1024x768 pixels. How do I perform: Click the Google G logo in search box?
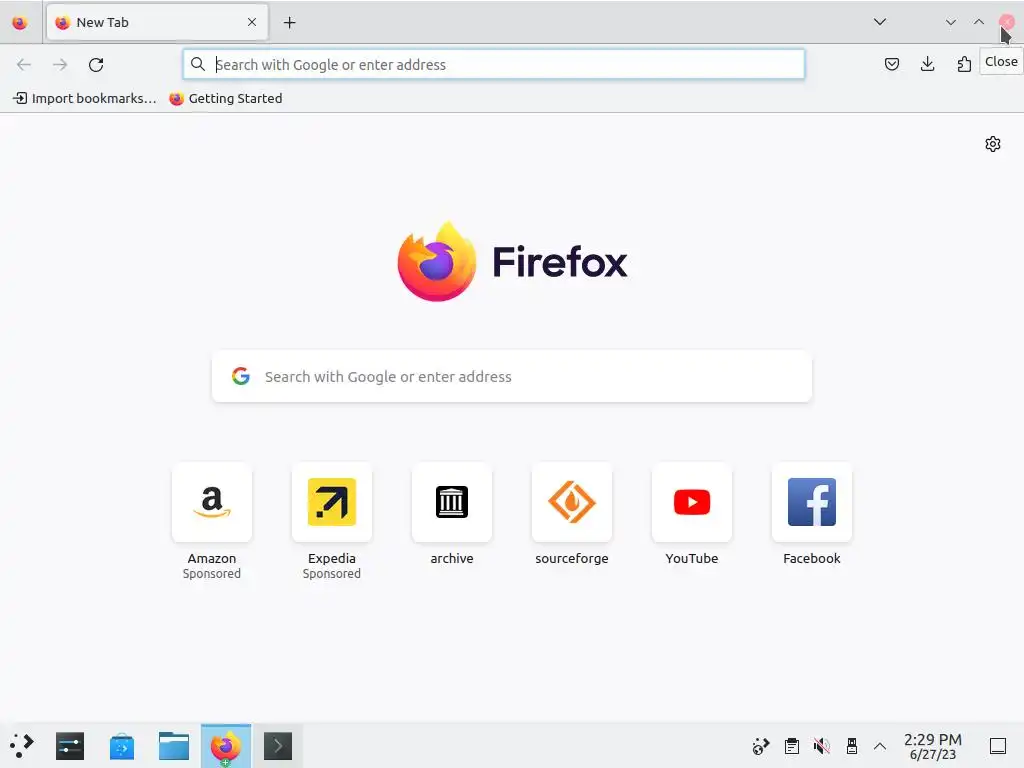tap(241, 376)
